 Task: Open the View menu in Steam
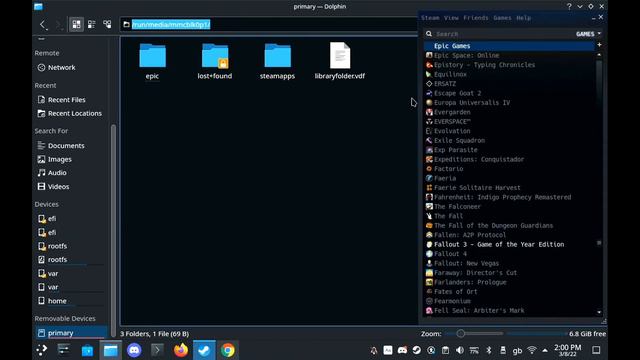(451, 18)
